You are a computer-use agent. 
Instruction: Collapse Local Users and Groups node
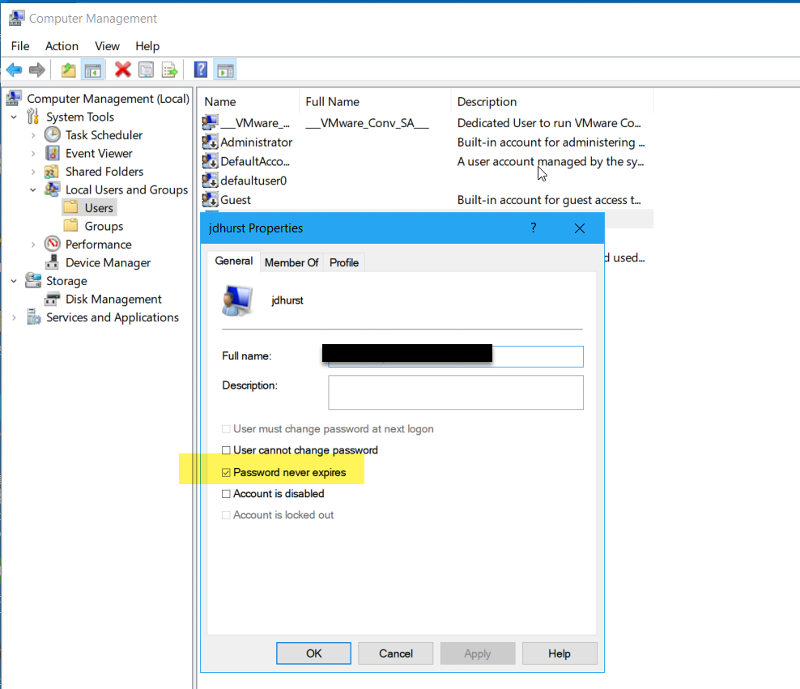pos(31,189)
